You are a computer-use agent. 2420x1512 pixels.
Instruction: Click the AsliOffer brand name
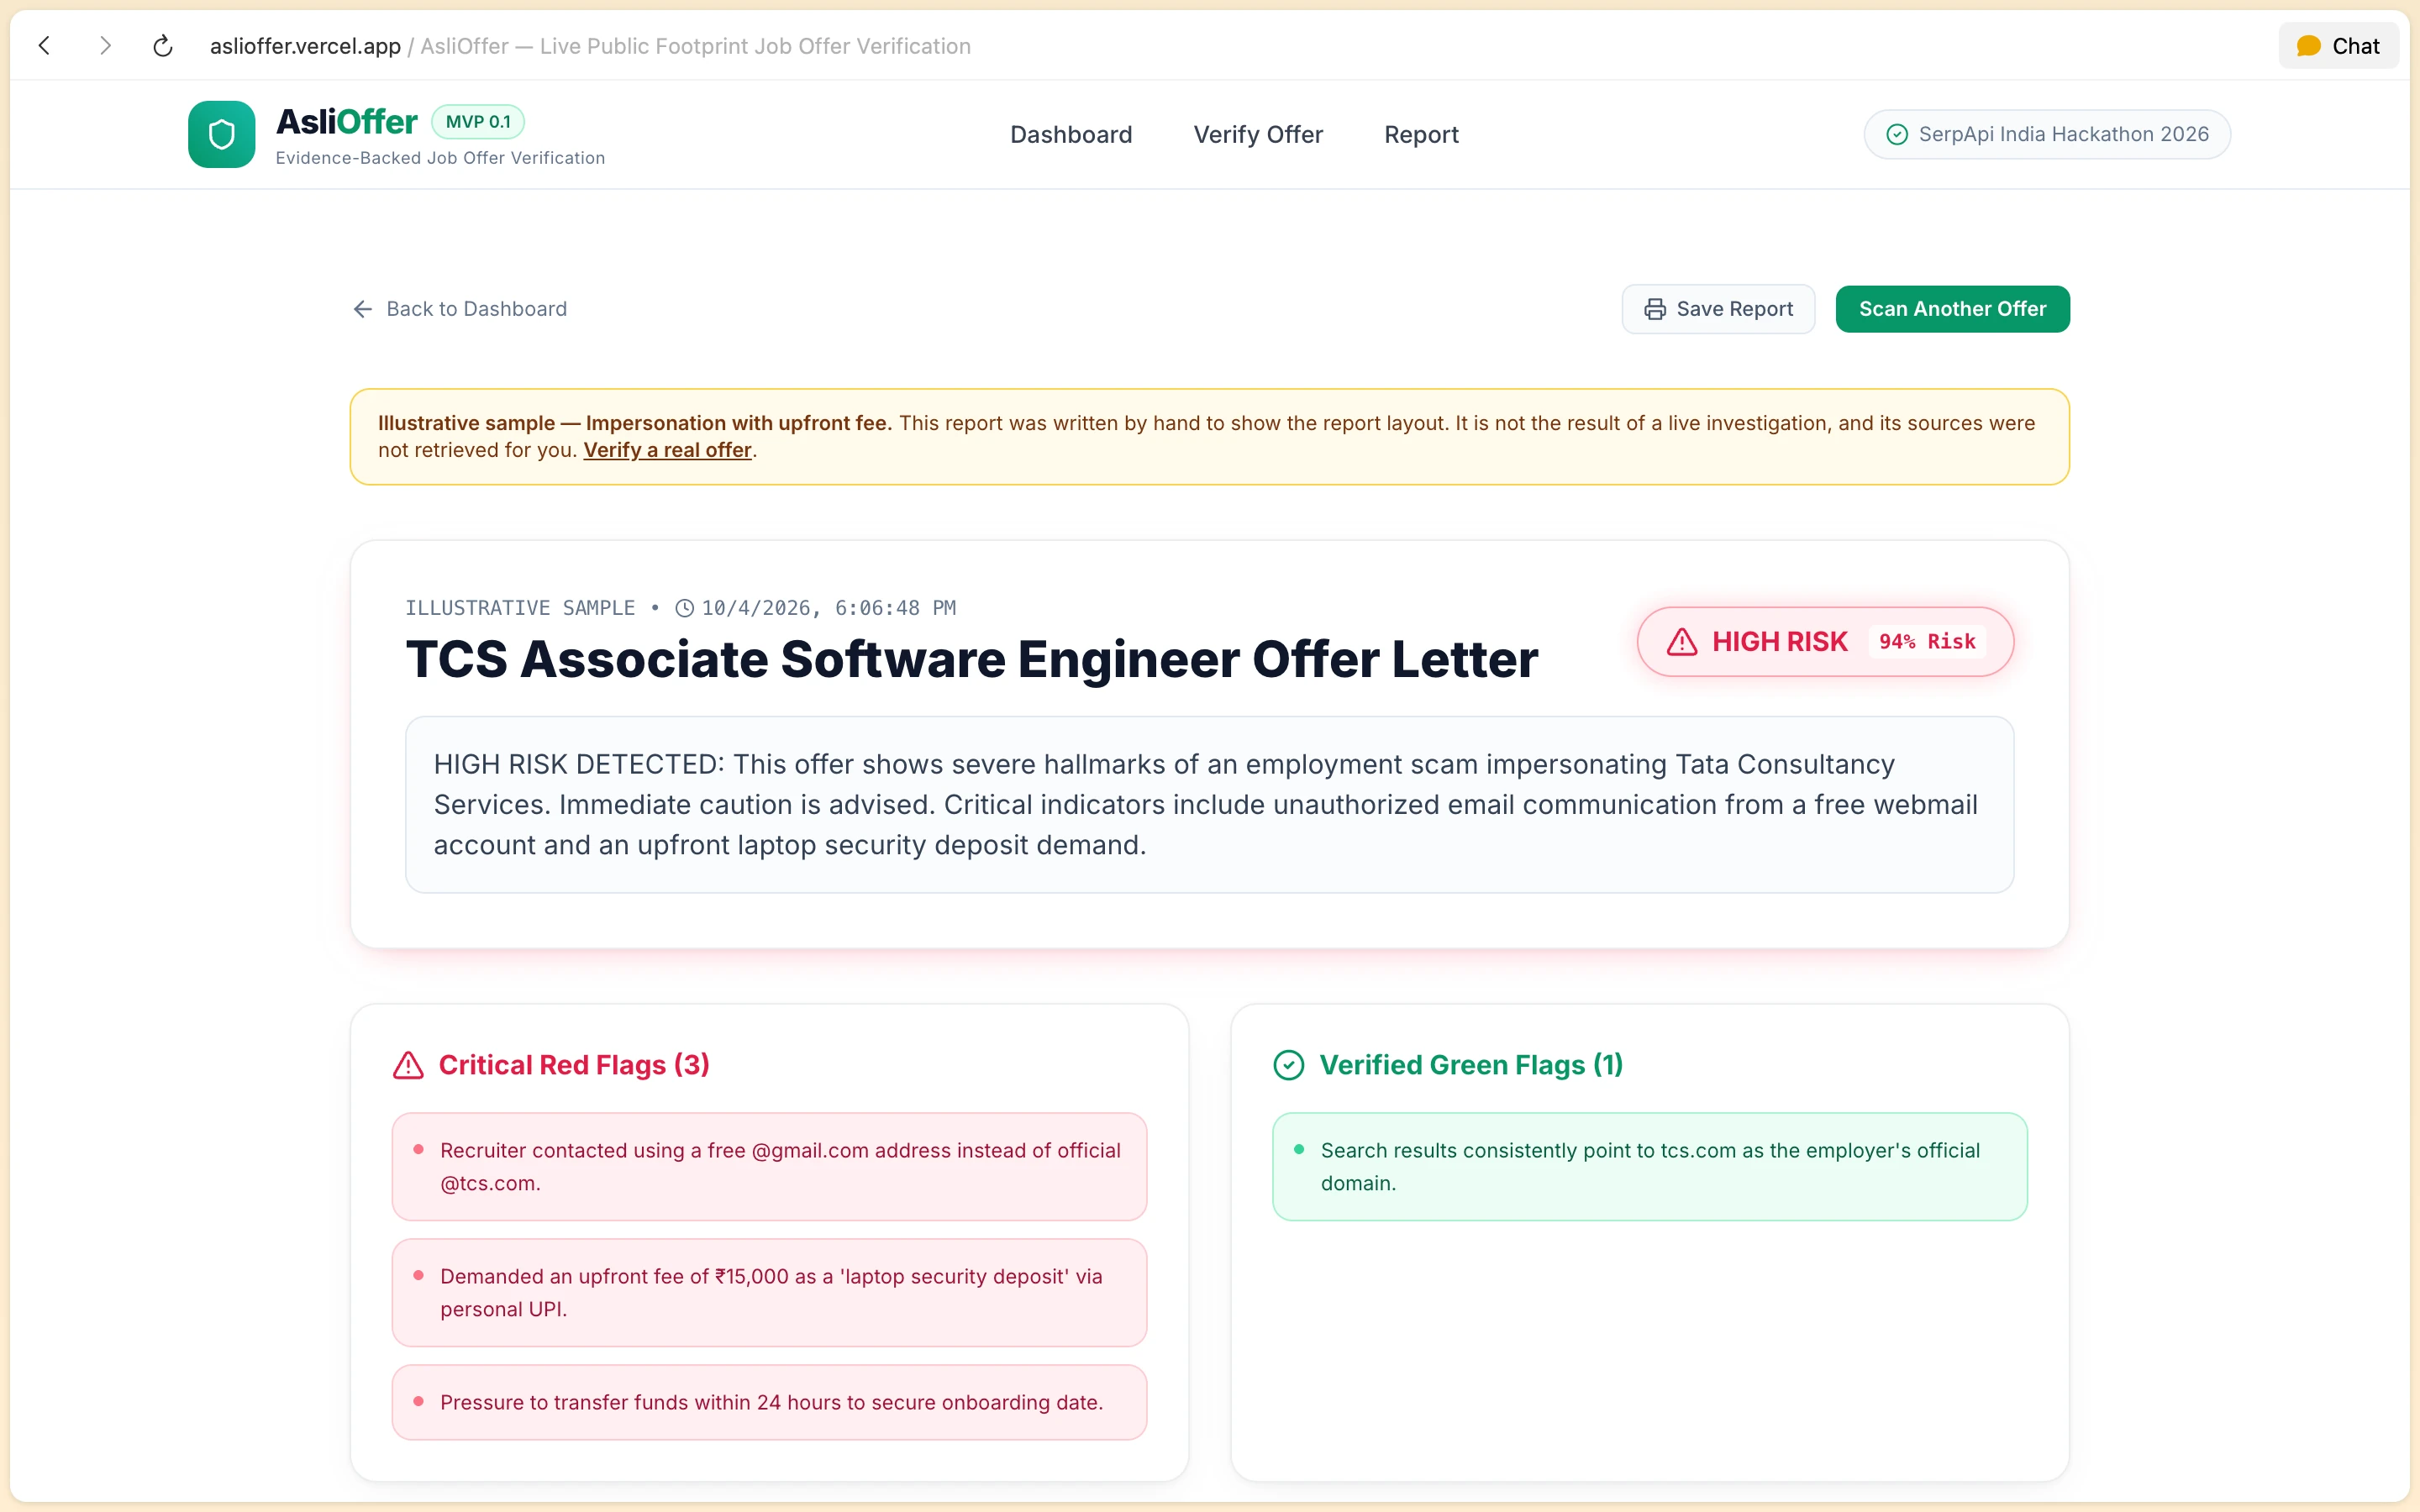[x=346, y=121]
